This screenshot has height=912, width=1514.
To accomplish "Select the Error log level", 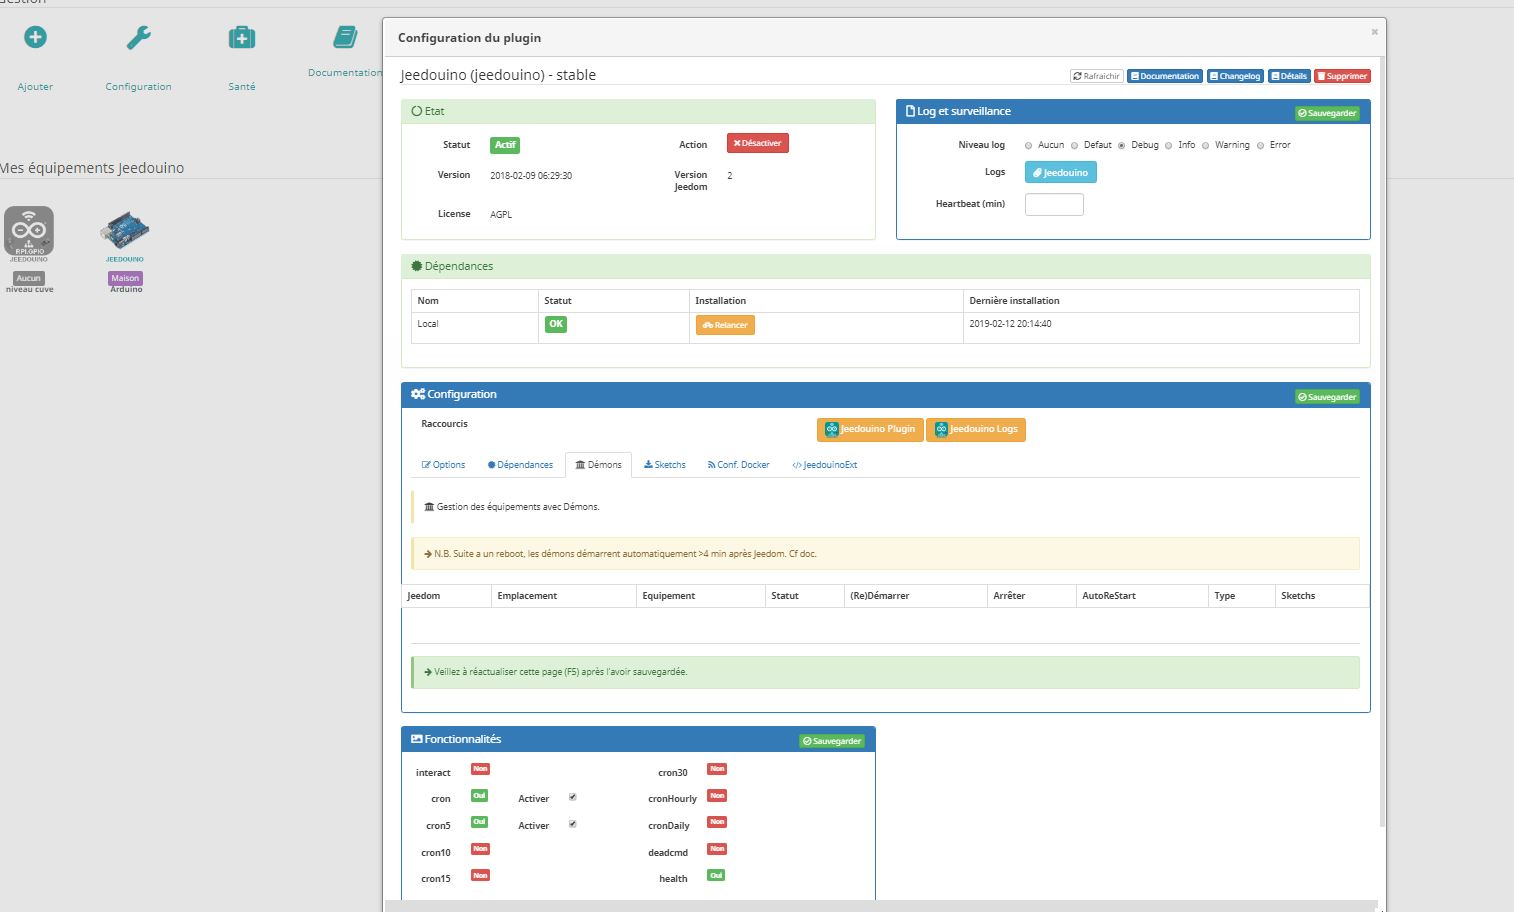I will 1260,146.
